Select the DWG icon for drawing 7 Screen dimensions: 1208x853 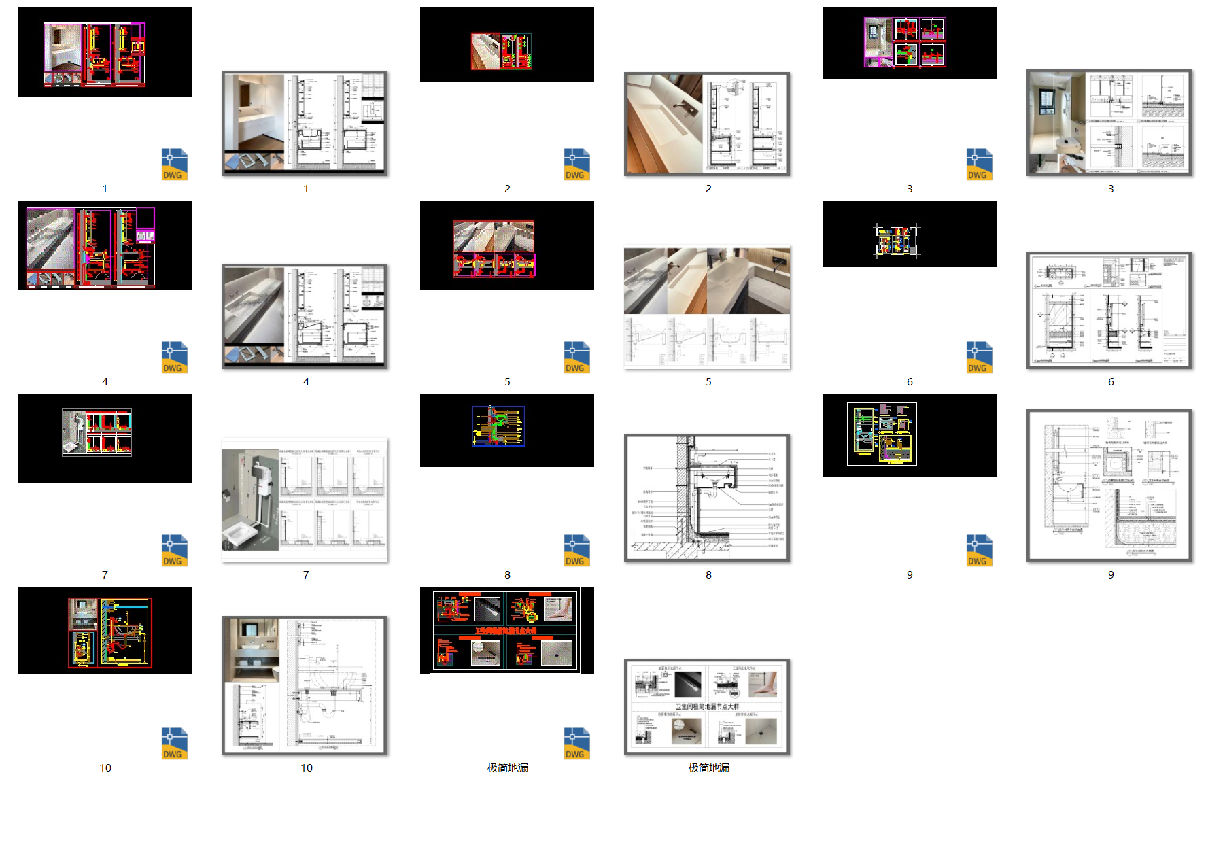coord(175,550)
